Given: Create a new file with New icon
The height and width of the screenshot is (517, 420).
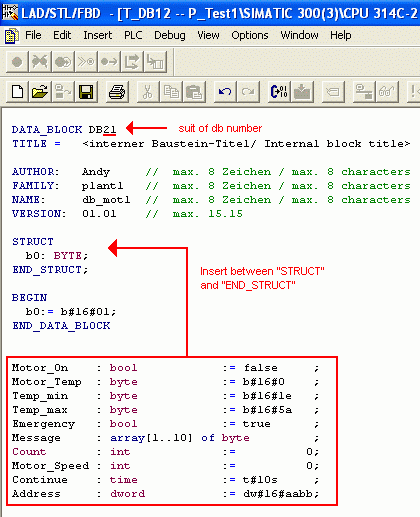Looking at the screenshot, I should tap(17, 91).
